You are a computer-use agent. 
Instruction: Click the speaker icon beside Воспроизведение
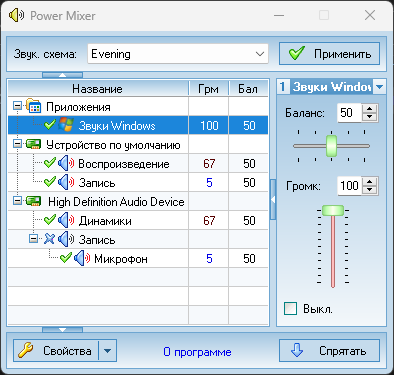coord(66,163)
